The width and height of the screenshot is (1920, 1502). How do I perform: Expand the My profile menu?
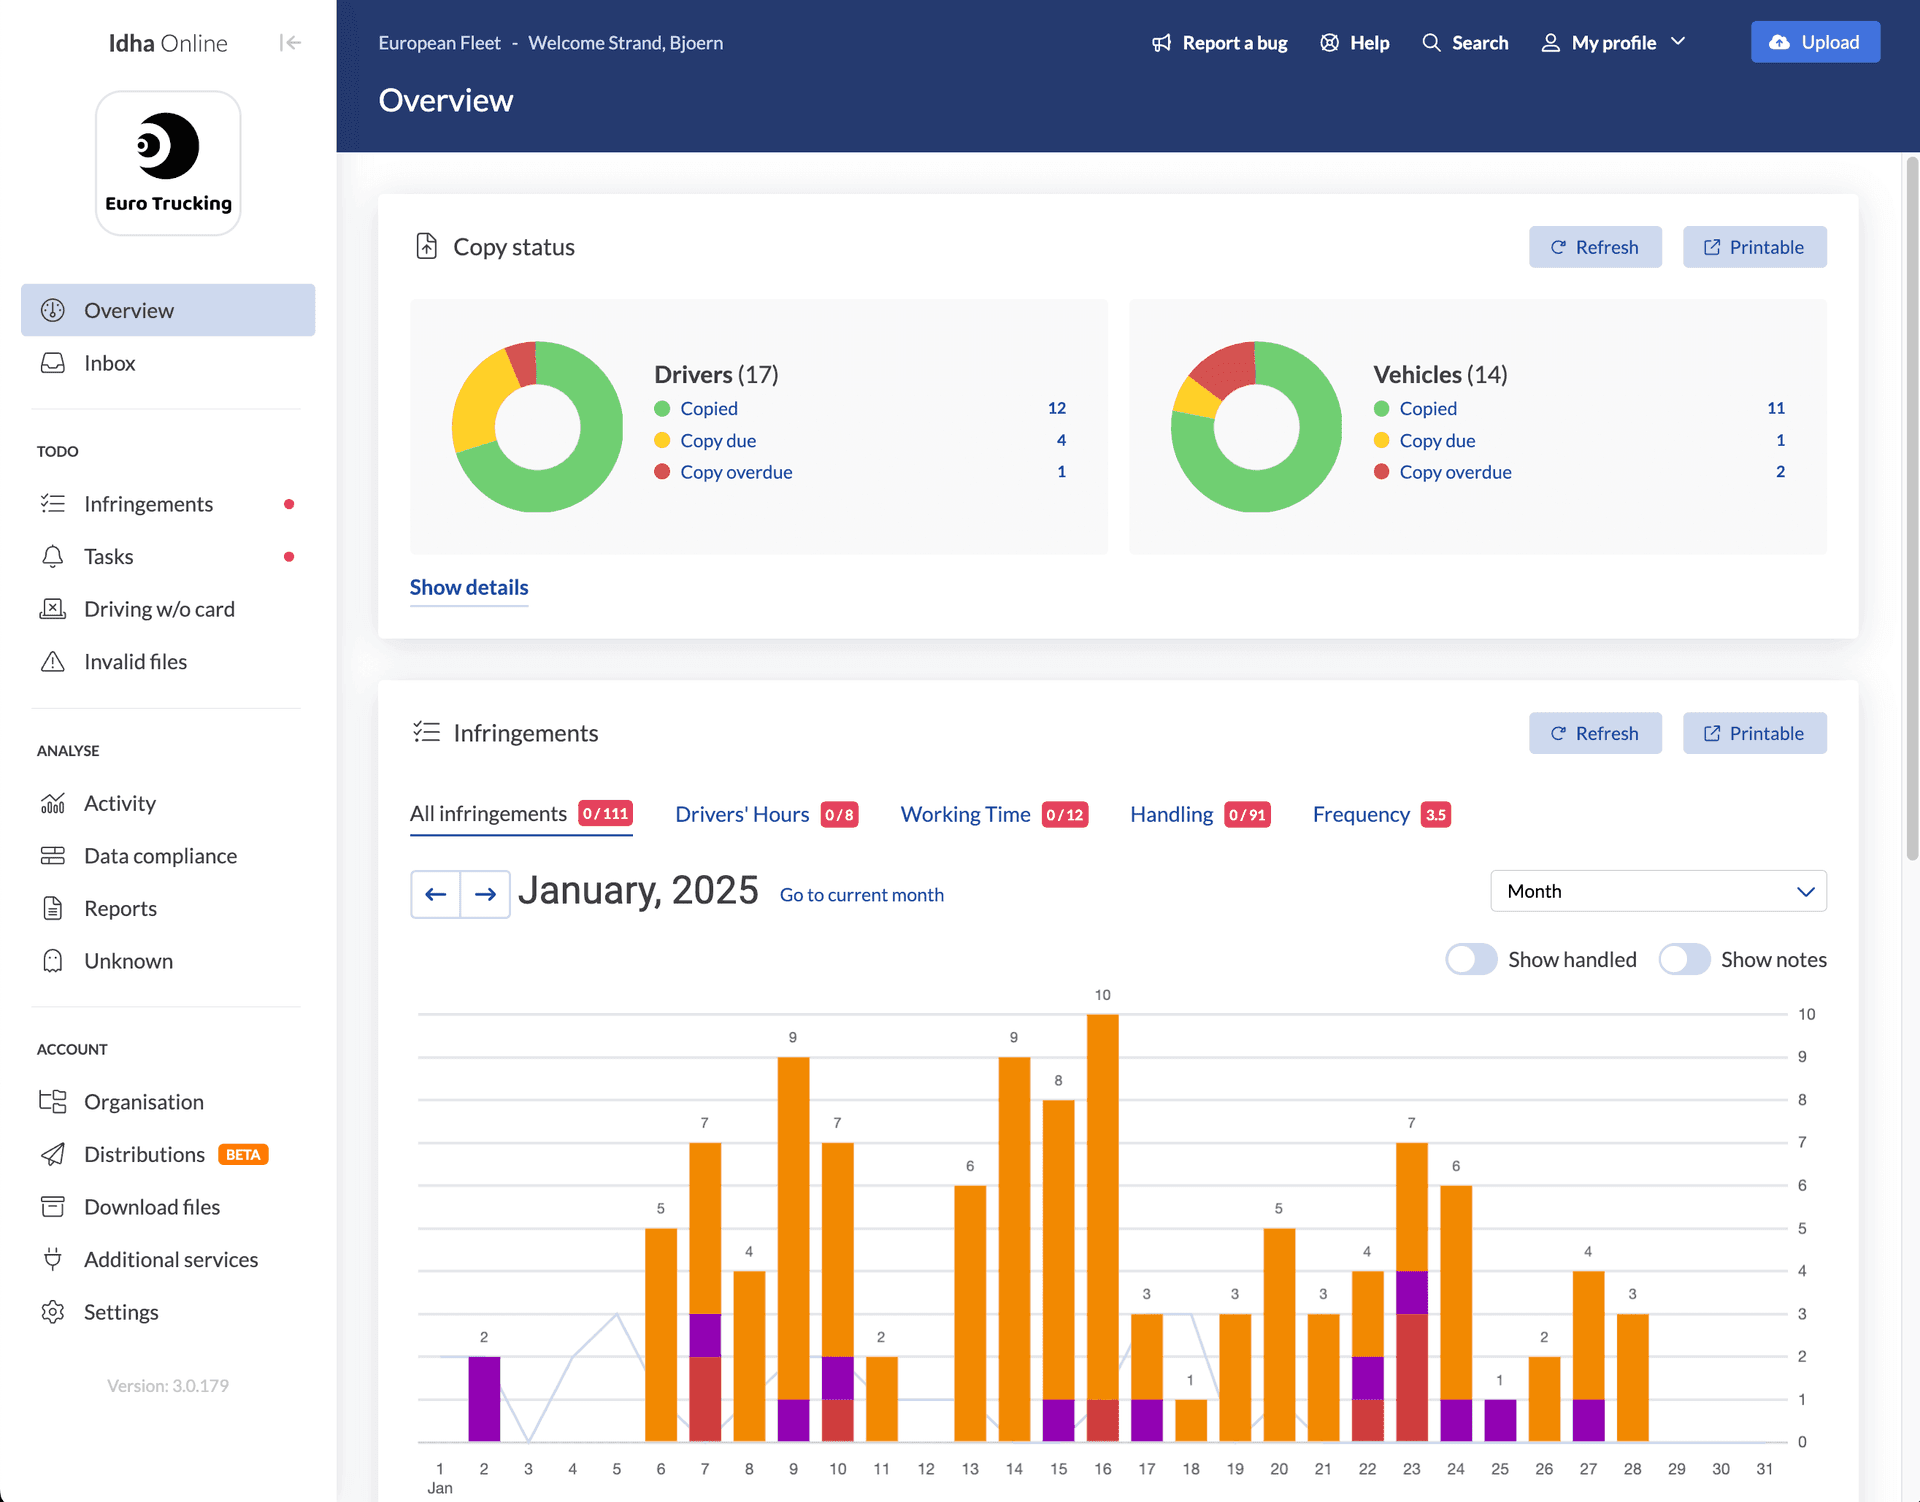(1613, 42)
